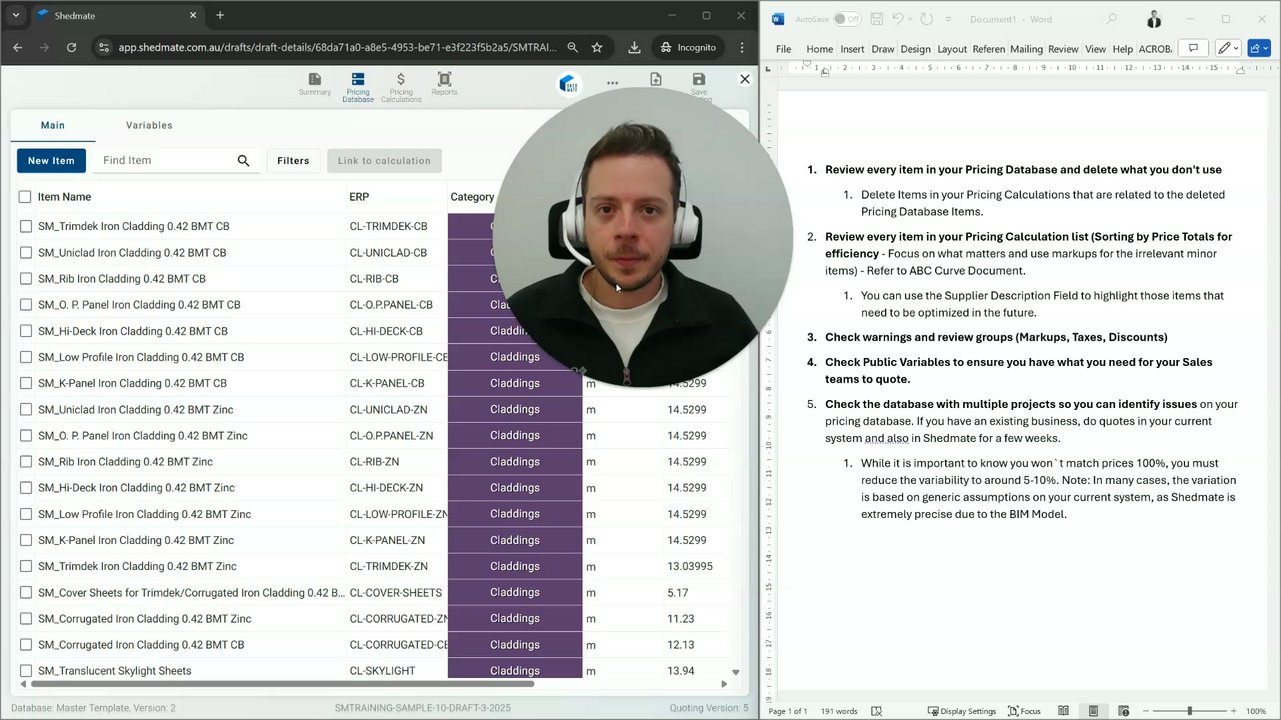Click the zoom in plus on Word status bar
This screenshot has height=720, width=1281.
click(1233, 711)
